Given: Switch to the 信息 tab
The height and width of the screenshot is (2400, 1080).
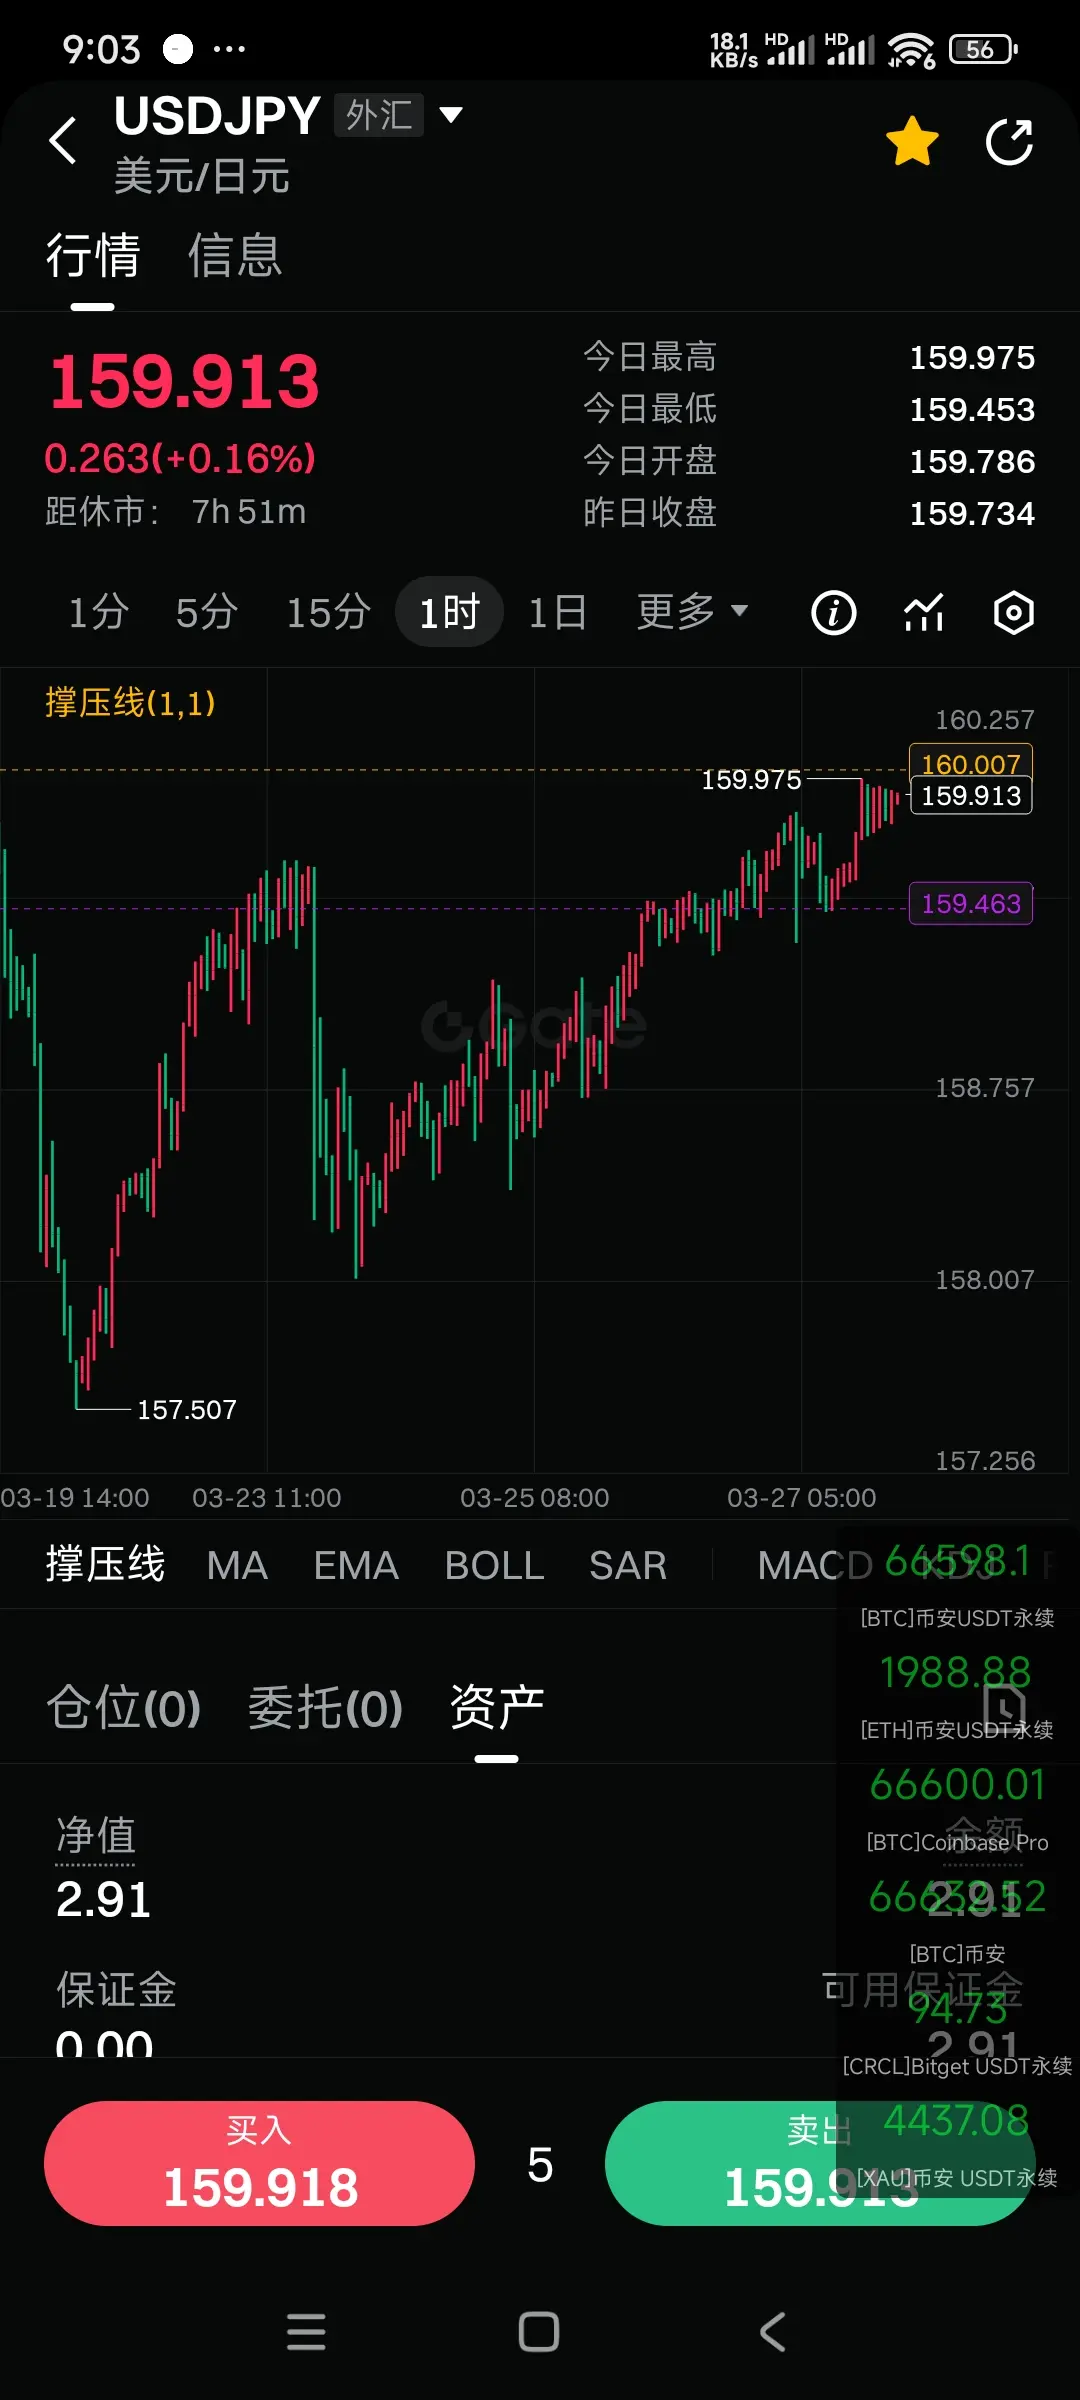Looking at the screenshot, I should point(235,255).
